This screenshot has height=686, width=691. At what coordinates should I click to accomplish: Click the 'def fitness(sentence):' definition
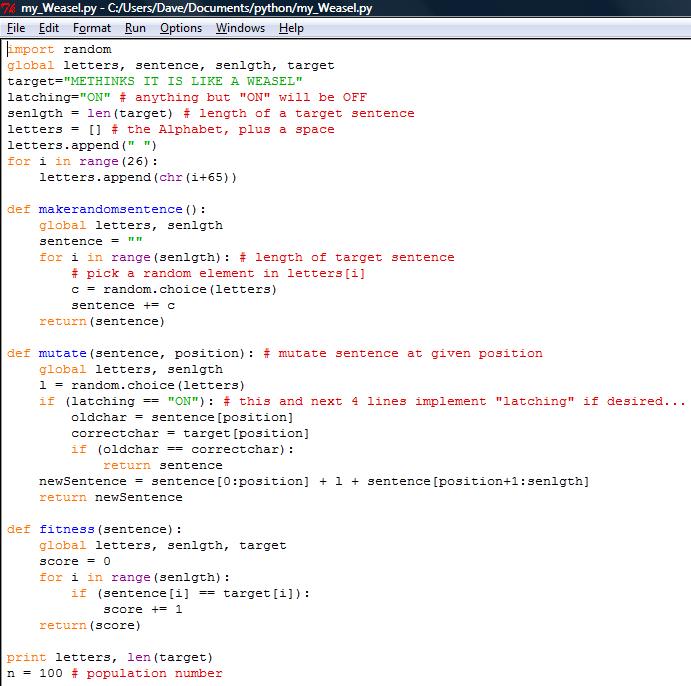click(x=94, y=530)
